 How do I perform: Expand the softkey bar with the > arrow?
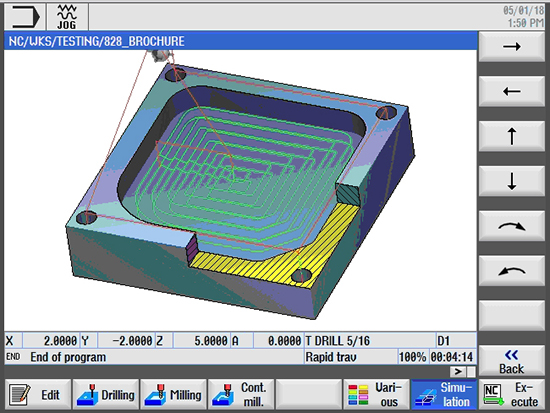(x=458, y=371)
